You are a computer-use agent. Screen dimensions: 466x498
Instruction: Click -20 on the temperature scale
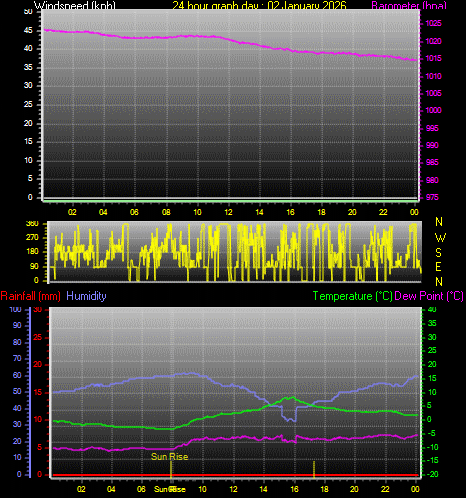coord(432,474)
